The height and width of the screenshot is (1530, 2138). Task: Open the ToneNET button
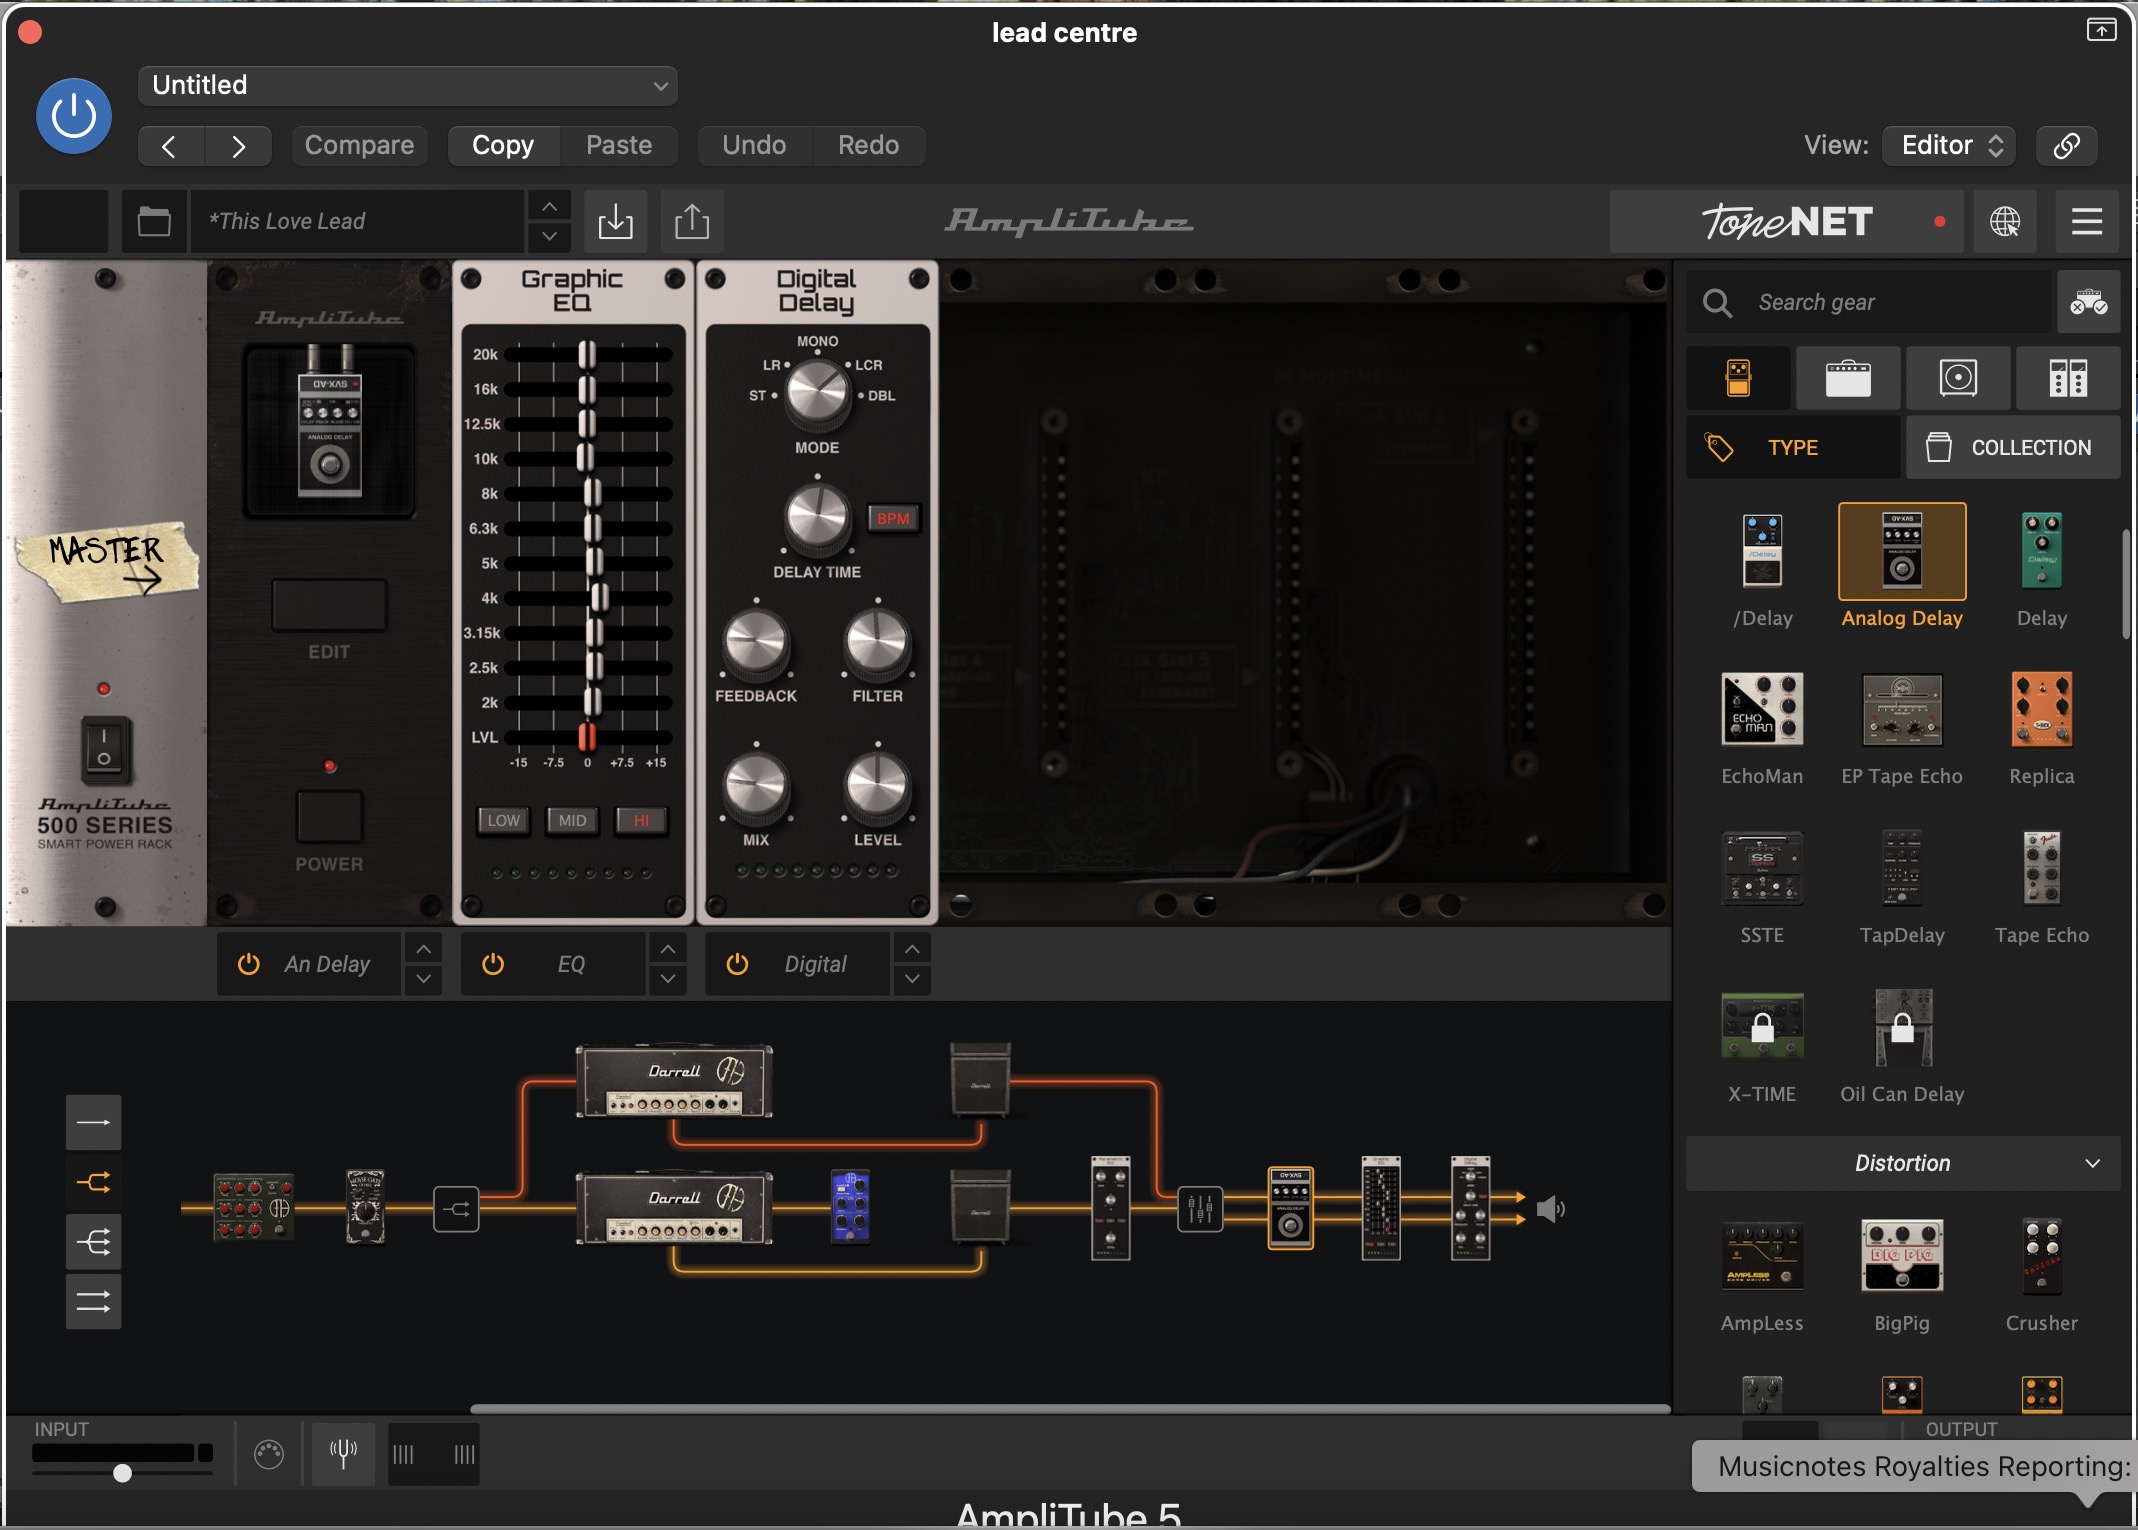tap(1787, 221)
